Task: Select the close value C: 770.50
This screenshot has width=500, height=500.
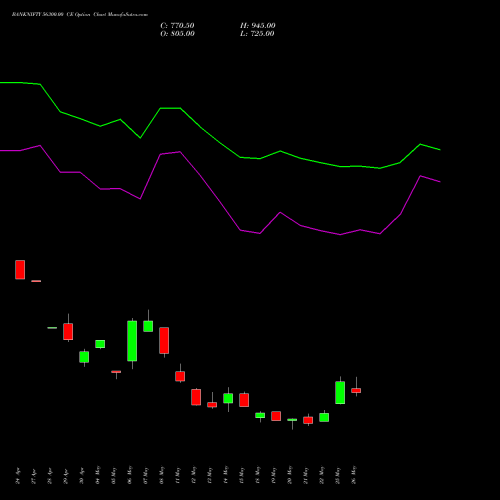Action: [177, 26]
